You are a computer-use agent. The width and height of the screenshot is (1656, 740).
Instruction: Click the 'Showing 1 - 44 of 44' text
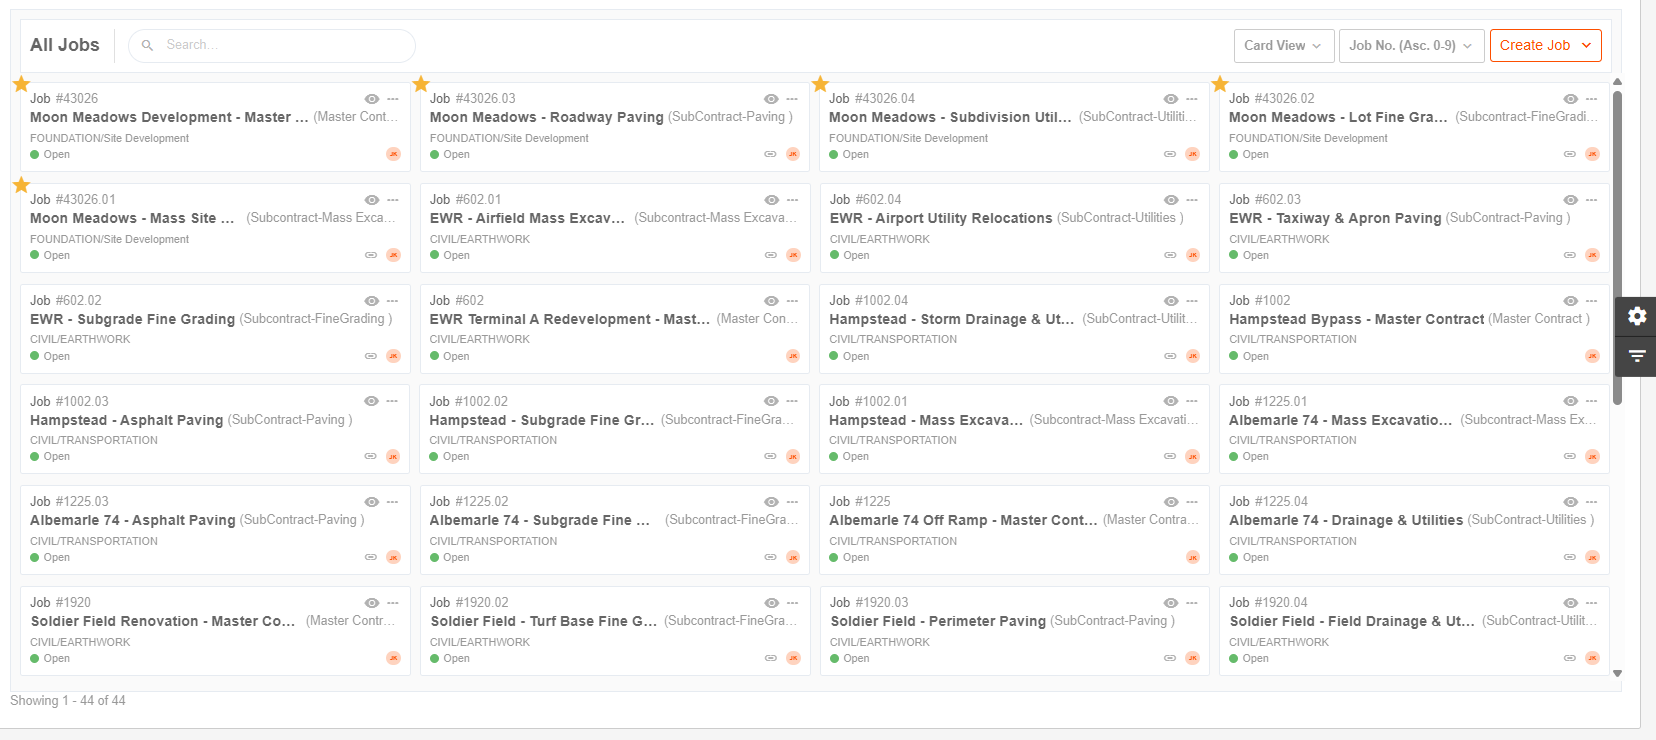[68, 700]
